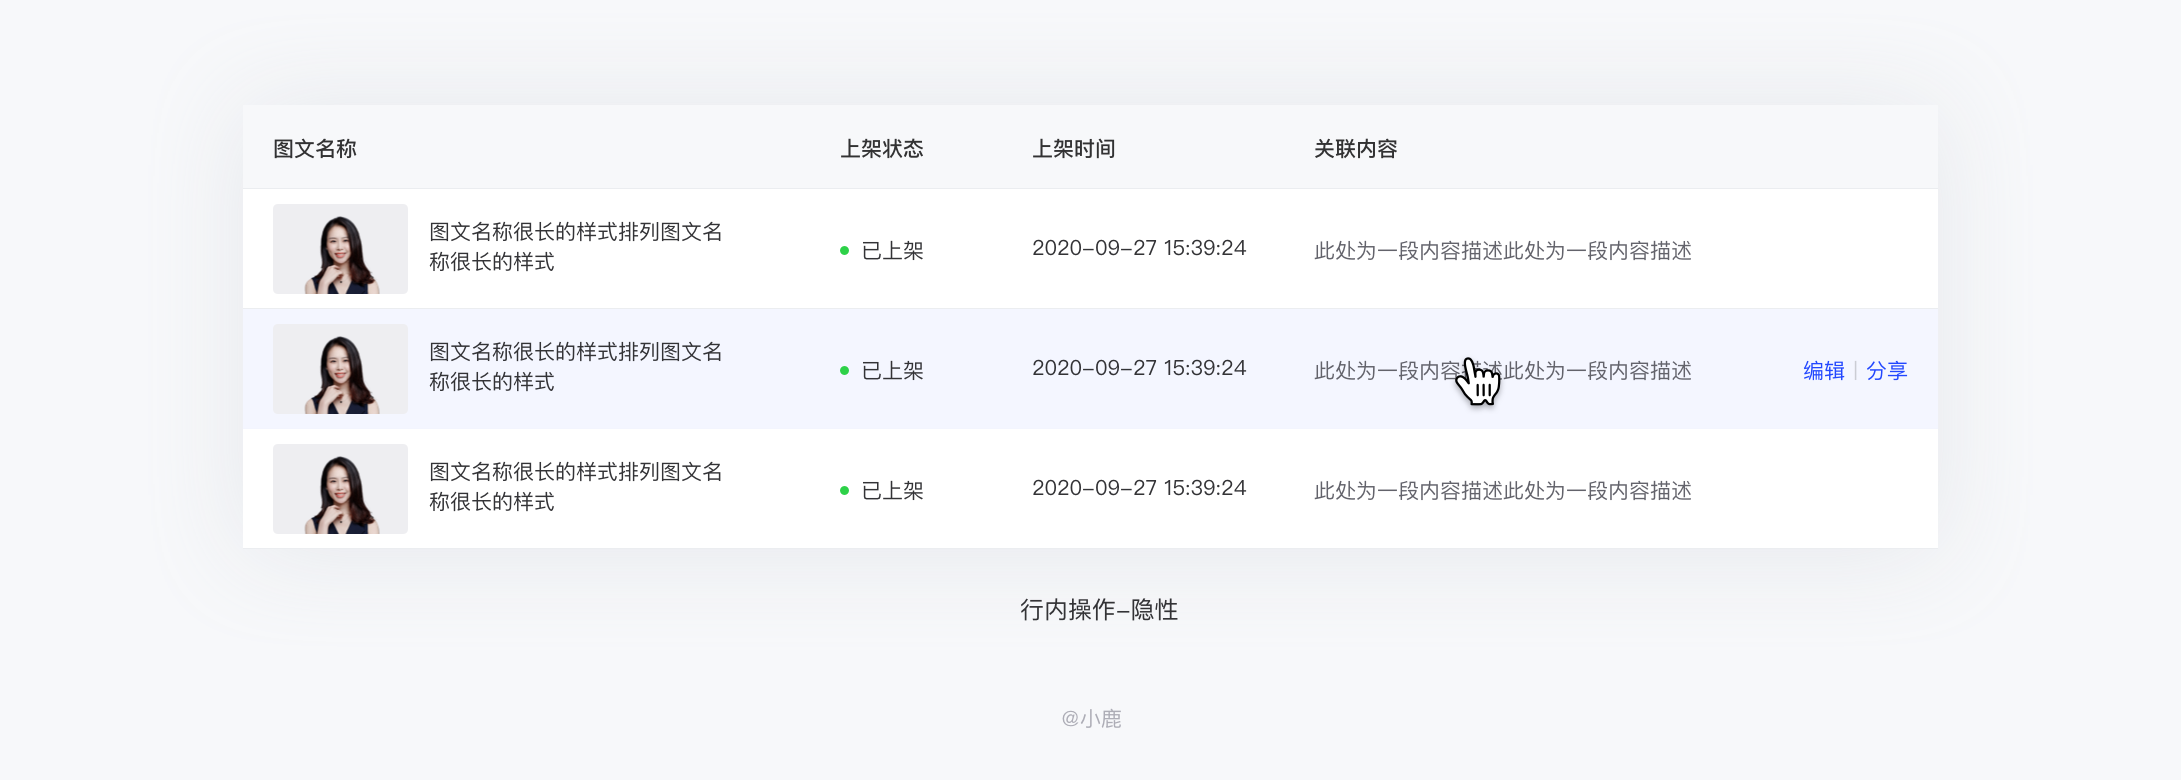2181x780 pixels.
Task: Click the 上架时间 column header
Action: click(1074, 149)
